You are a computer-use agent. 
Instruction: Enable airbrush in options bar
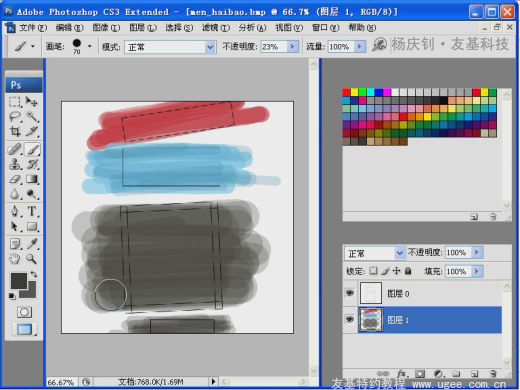(x=380, y=44)
